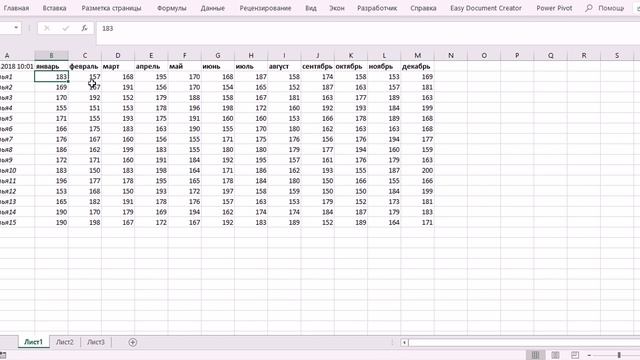
Task: Click the январь header cell
Action: (51, 66)
